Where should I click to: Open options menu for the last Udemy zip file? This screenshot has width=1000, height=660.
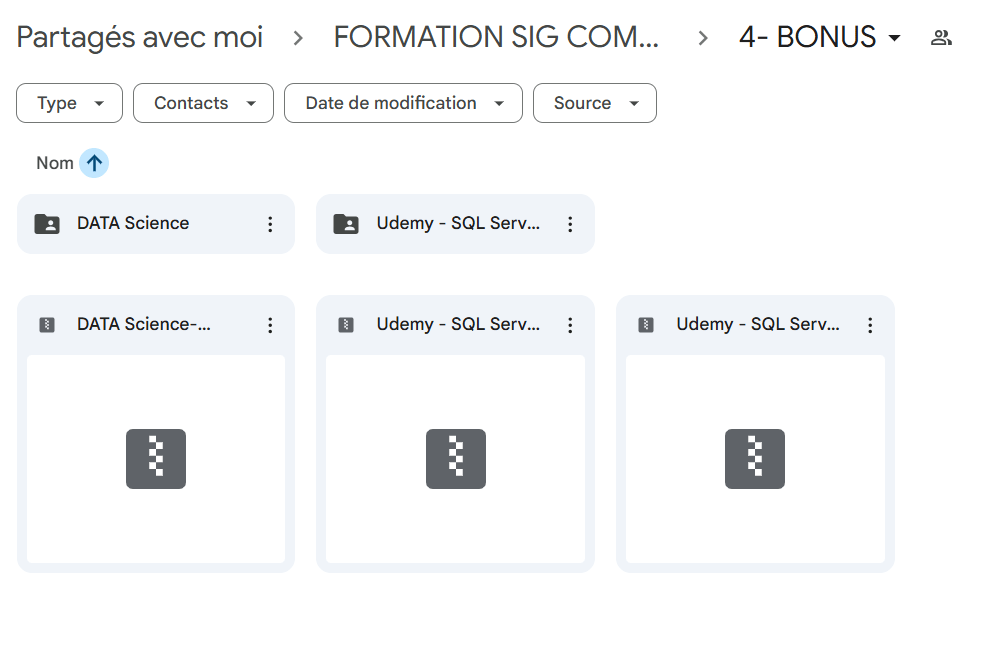point(870,325)
